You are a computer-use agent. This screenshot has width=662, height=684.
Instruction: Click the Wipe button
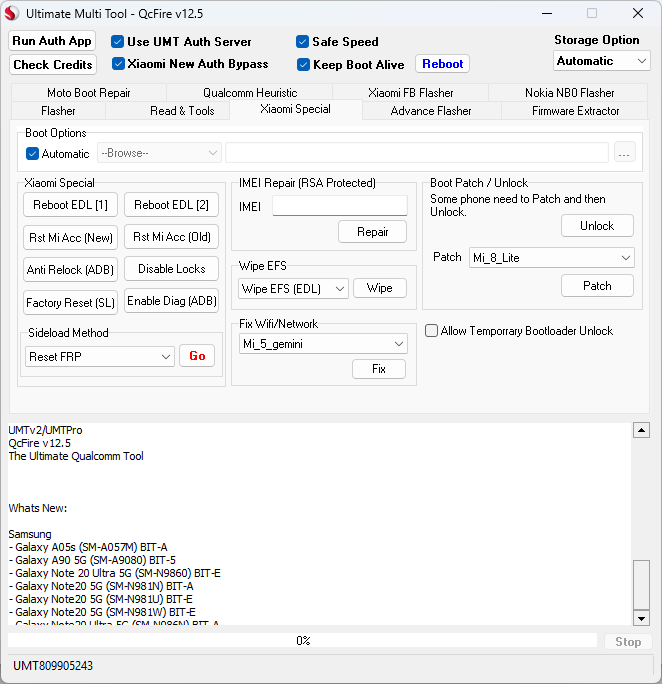[x=380, y=288]
